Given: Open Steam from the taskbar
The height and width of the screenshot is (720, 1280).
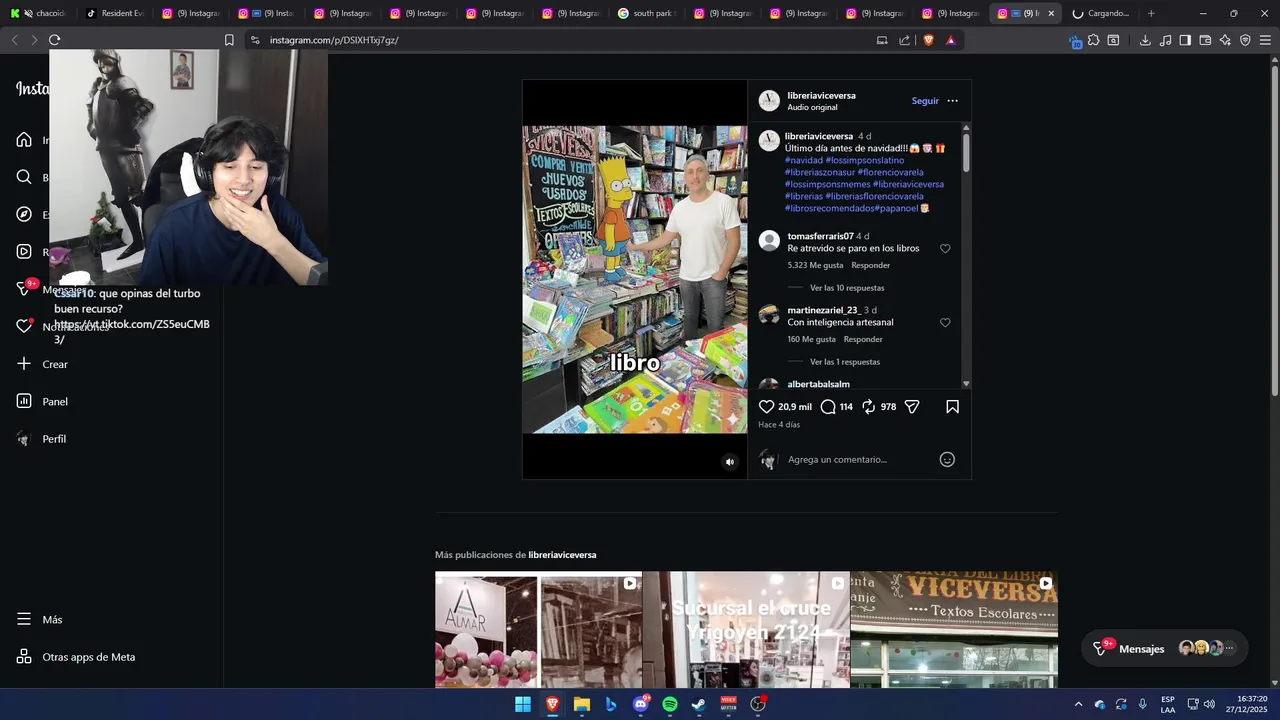Looking at the screenshot, I should 699,704.
